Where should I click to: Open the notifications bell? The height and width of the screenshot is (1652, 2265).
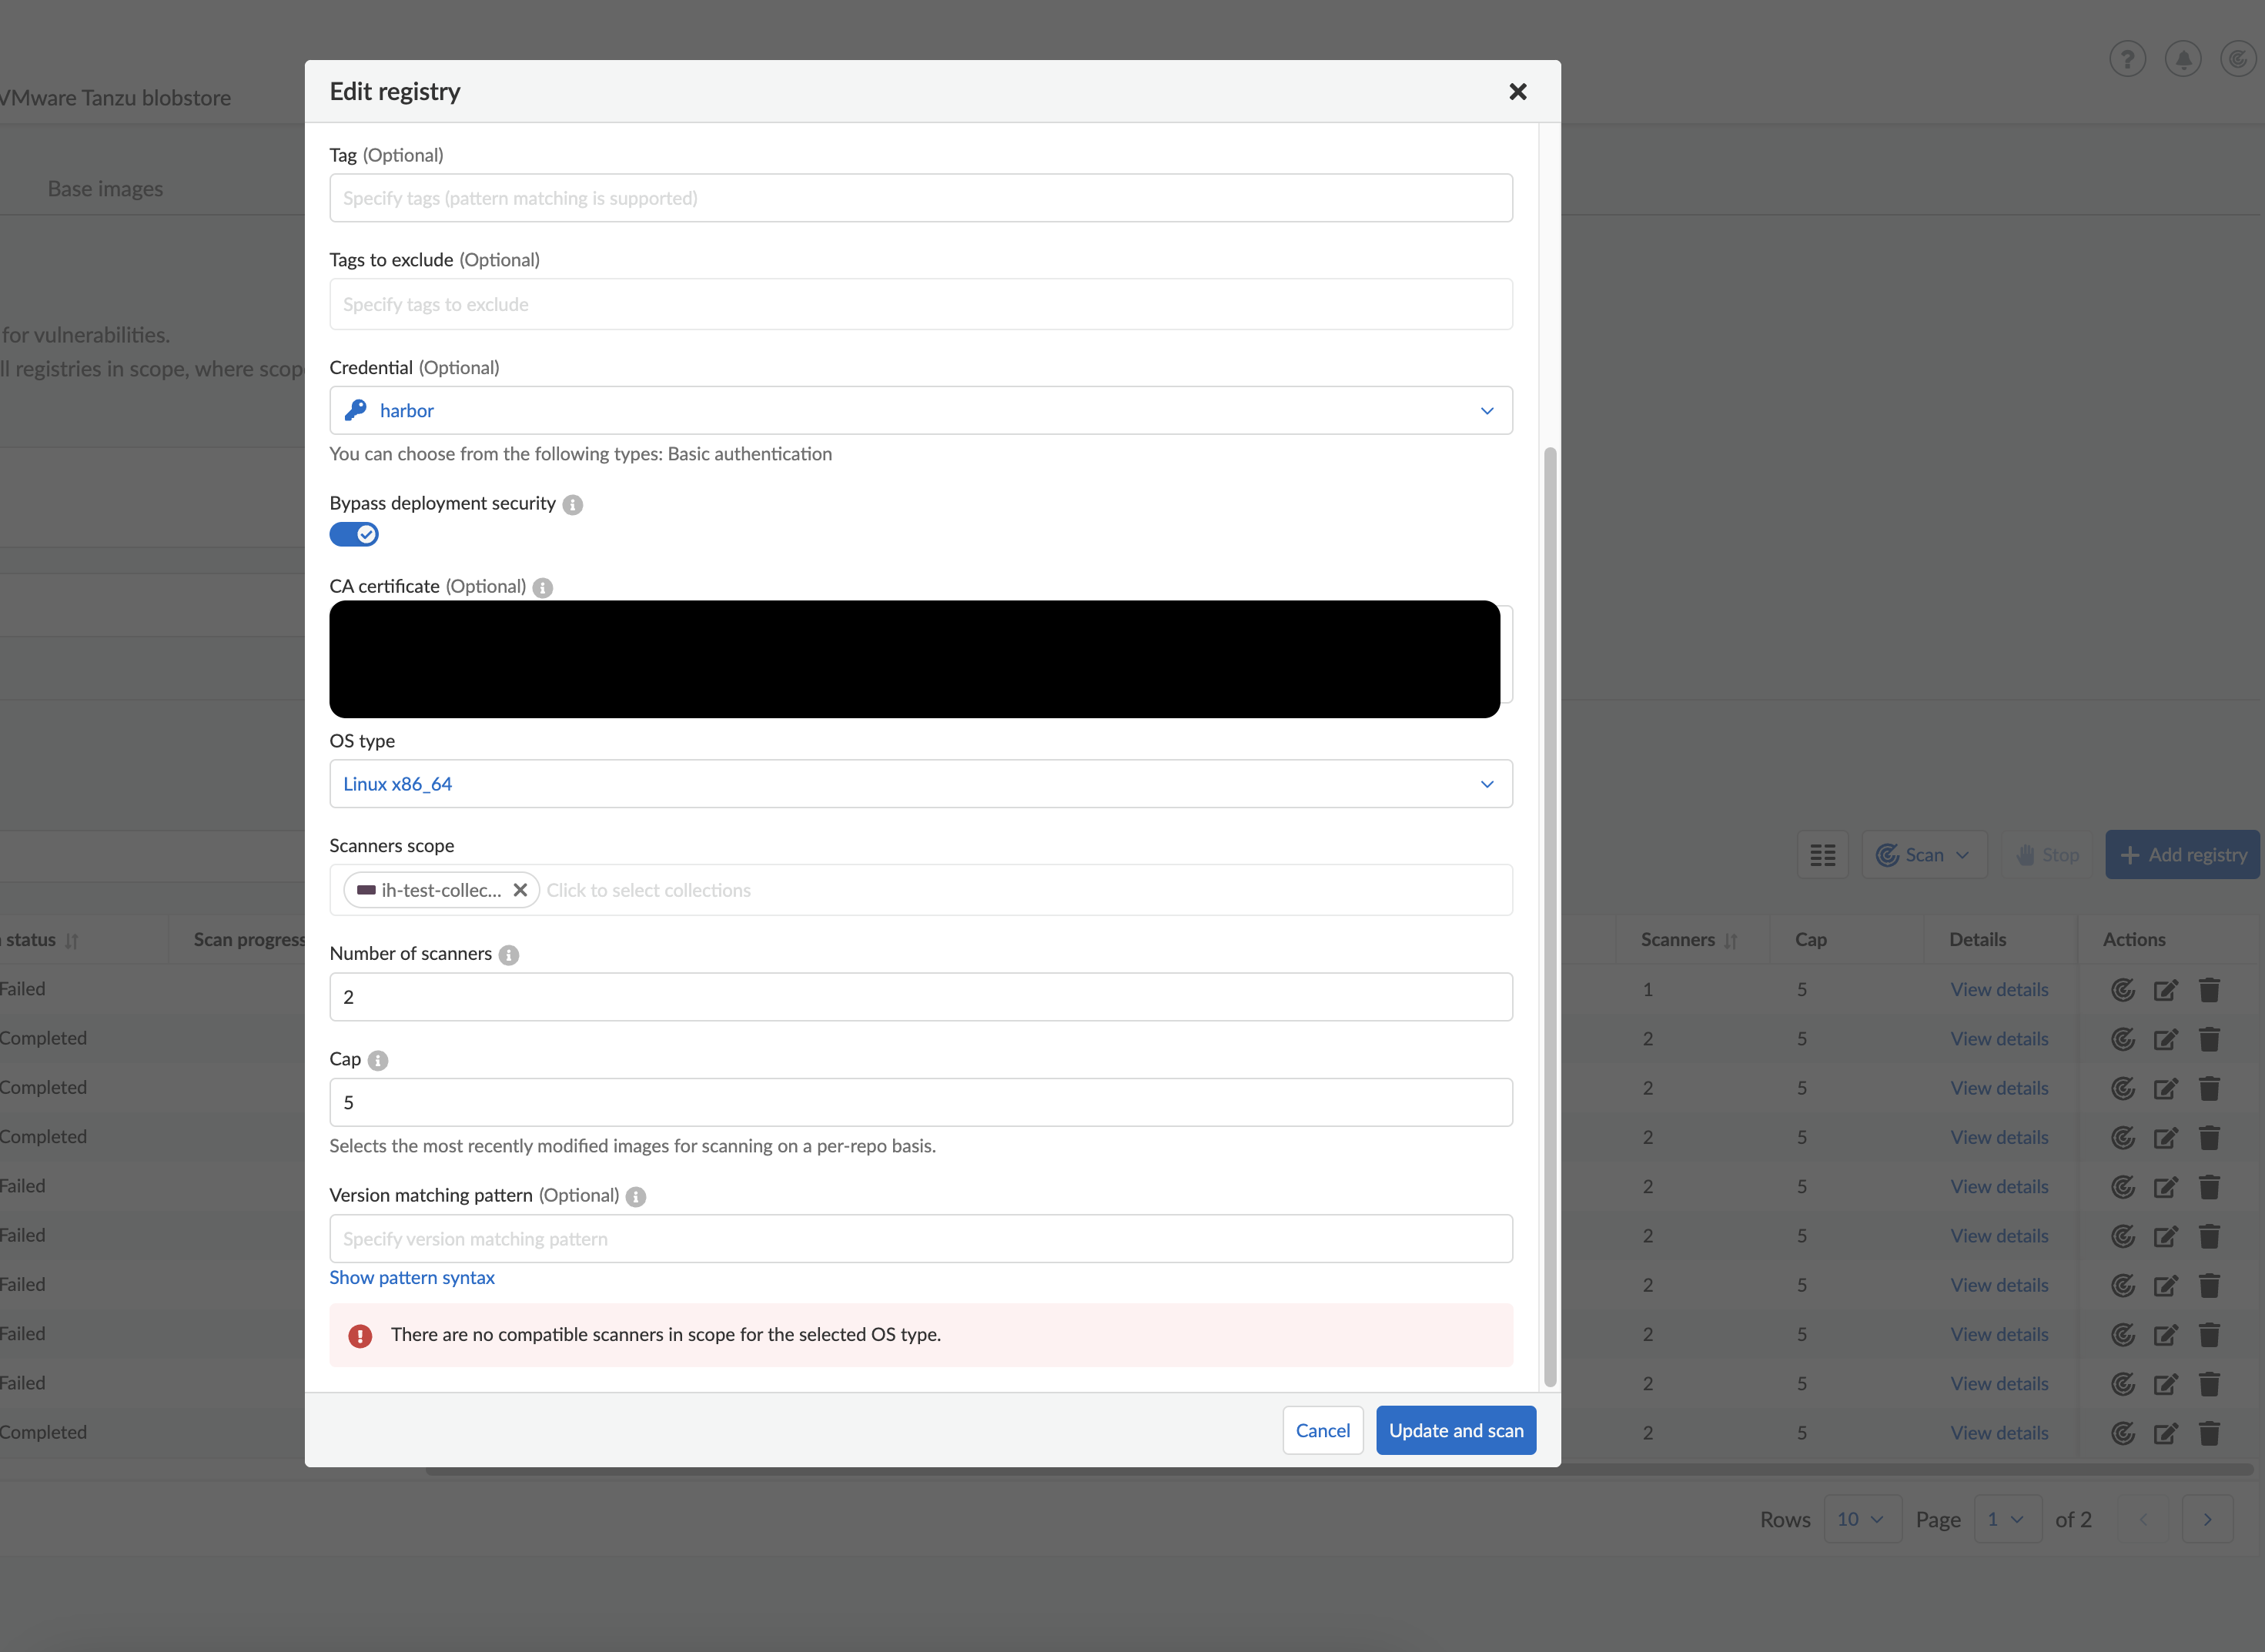tap(2183, 59)
